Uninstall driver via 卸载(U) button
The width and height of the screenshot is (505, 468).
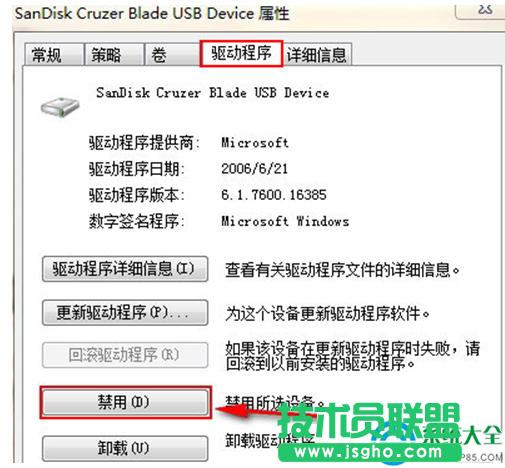(x=125, y=448)
